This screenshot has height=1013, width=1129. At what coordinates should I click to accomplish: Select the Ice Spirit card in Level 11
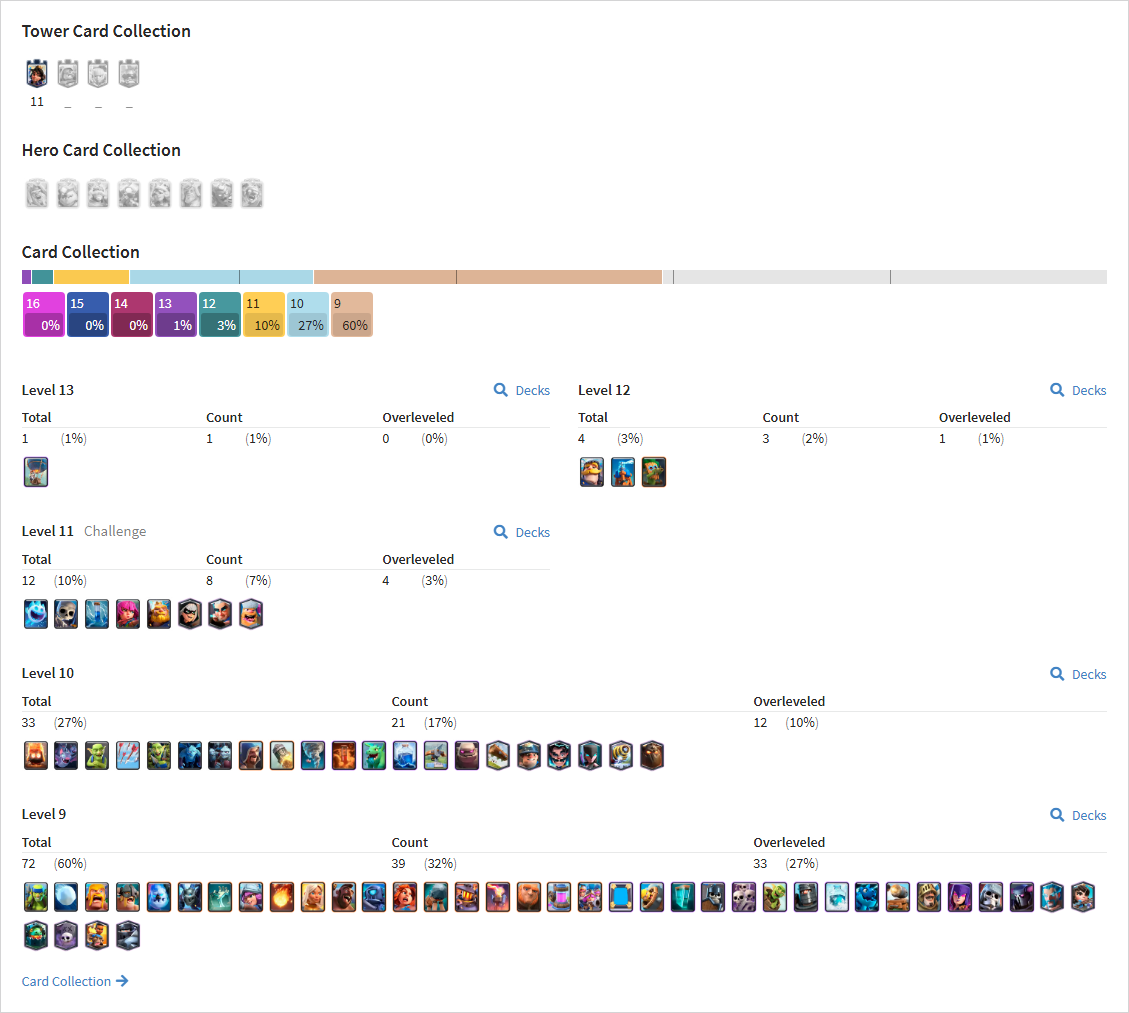click(36, 614)
